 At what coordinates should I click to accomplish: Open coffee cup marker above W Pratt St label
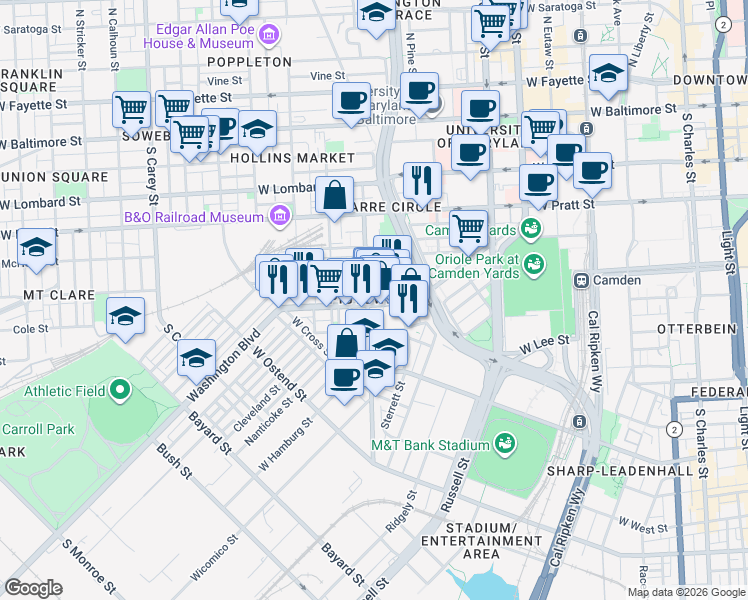[x=539, y=186]
